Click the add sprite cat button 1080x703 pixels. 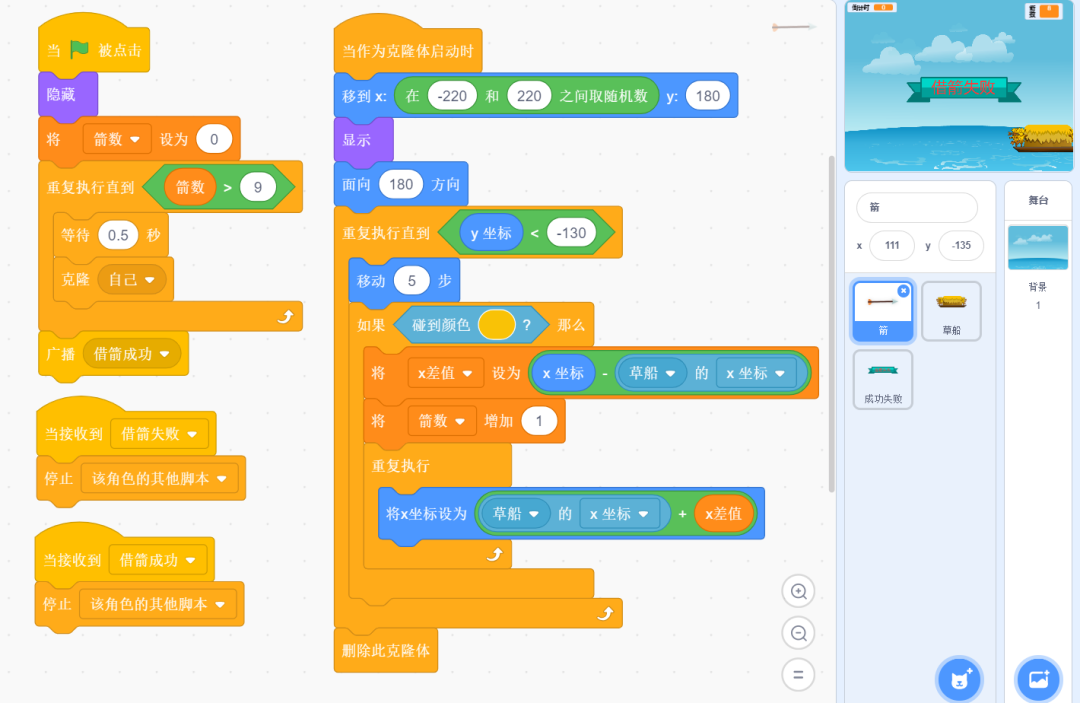pyautogui.click(x=959, y=679)
